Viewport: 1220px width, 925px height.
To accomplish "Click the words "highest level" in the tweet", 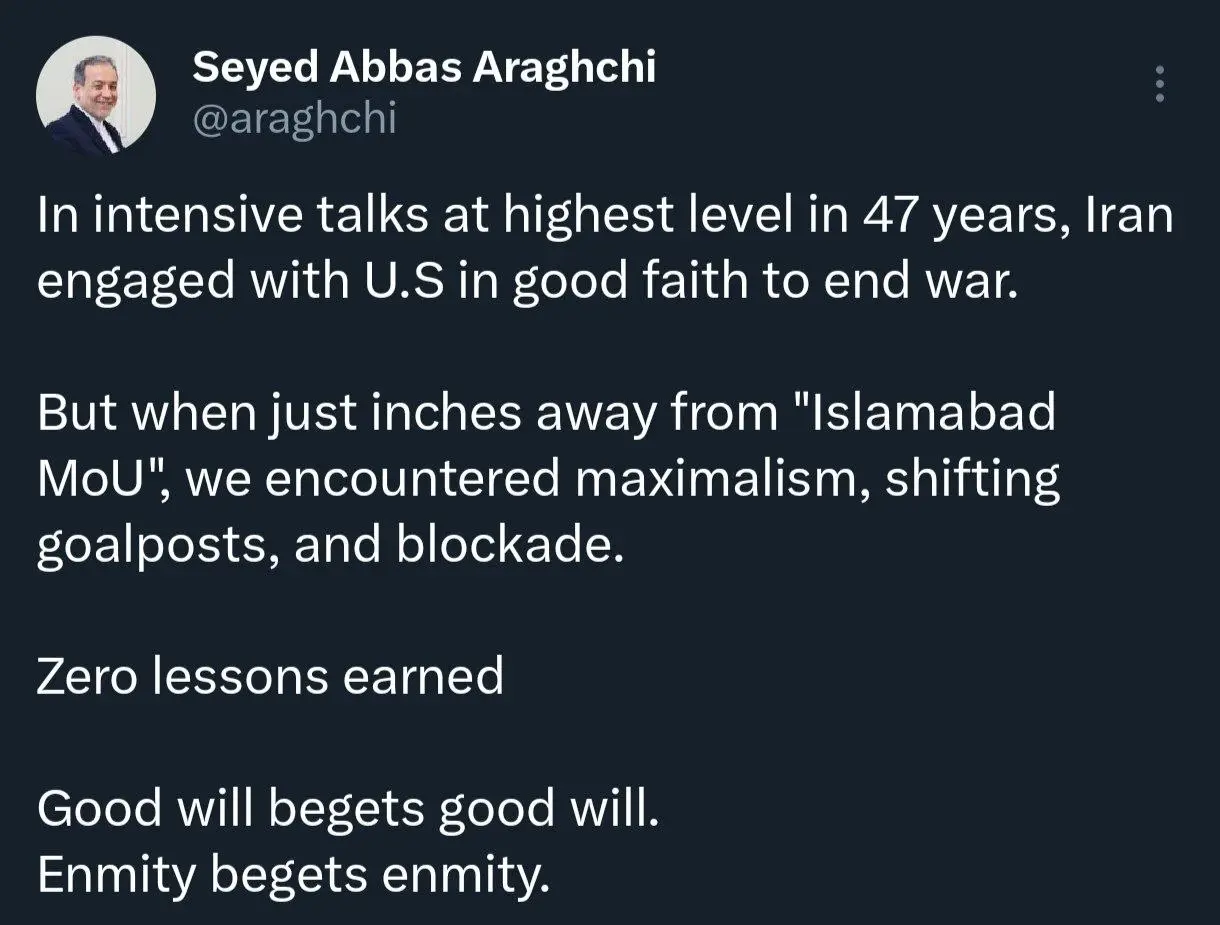I will tap(619, 217).
